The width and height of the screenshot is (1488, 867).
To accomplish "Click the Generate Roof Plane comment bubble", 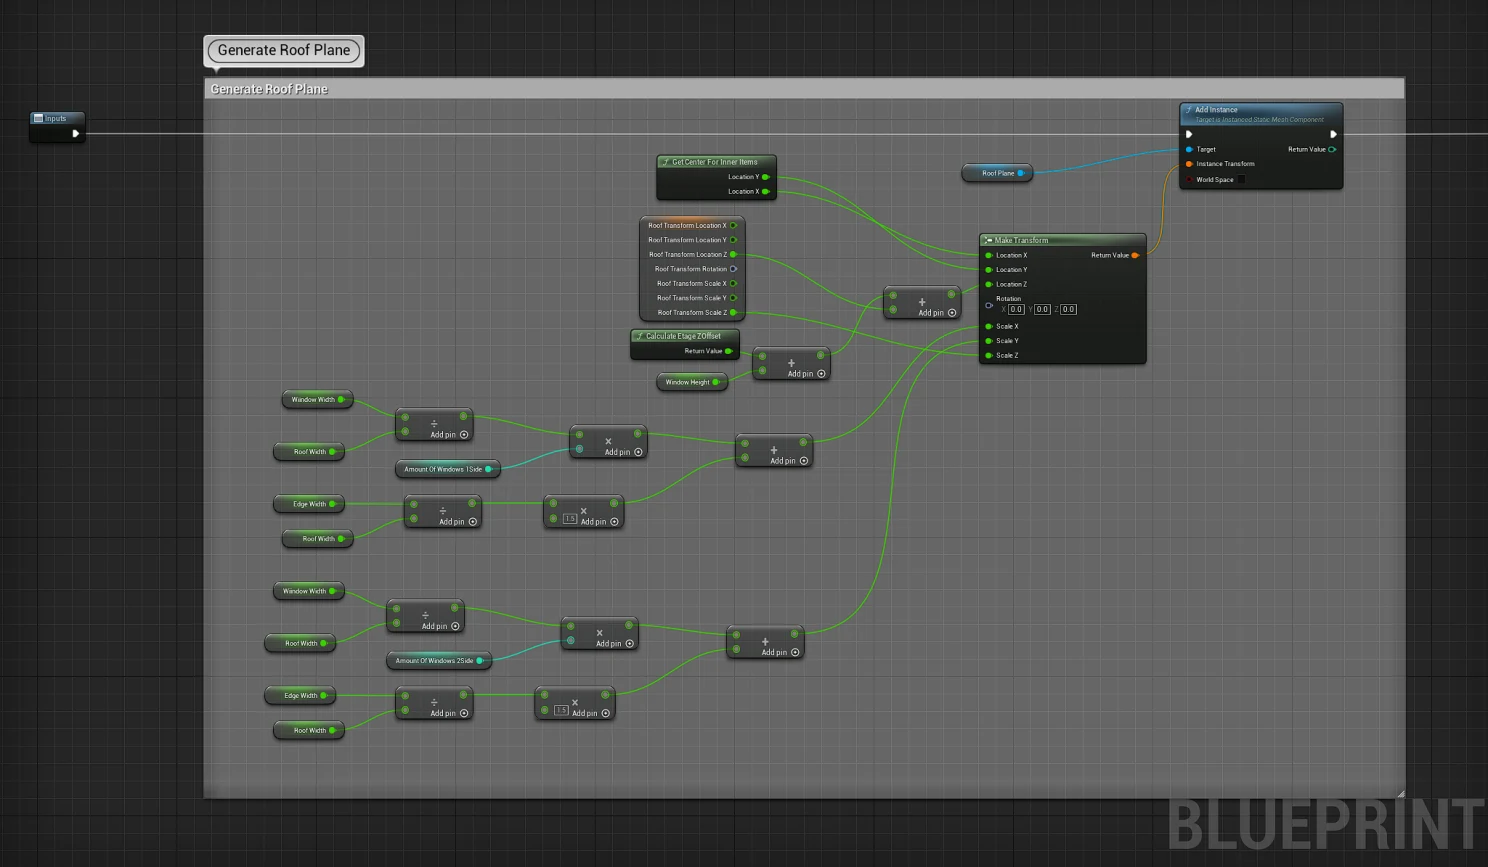I will tap(284, 50).
